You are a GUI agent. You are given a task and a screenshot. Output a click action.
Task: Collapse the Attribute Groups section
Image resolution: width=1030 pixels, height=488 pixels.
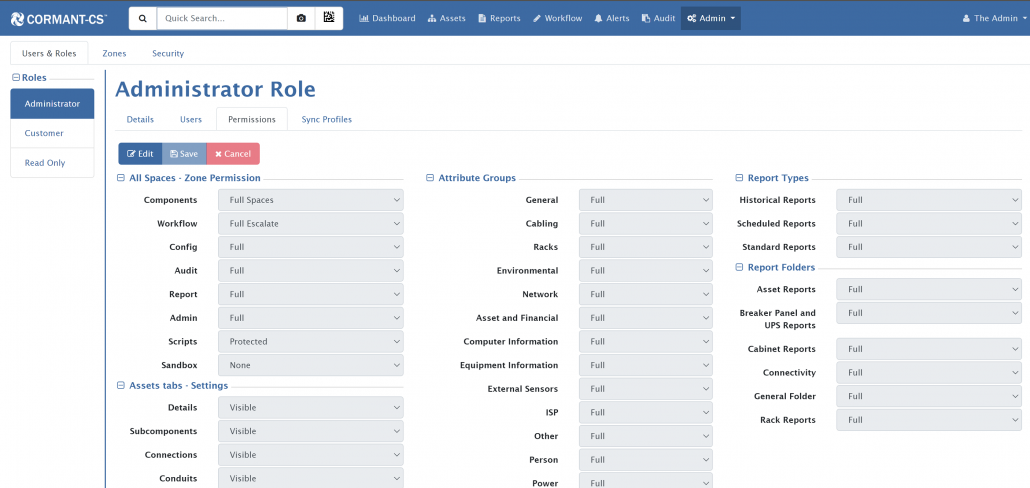click(430, 178)
